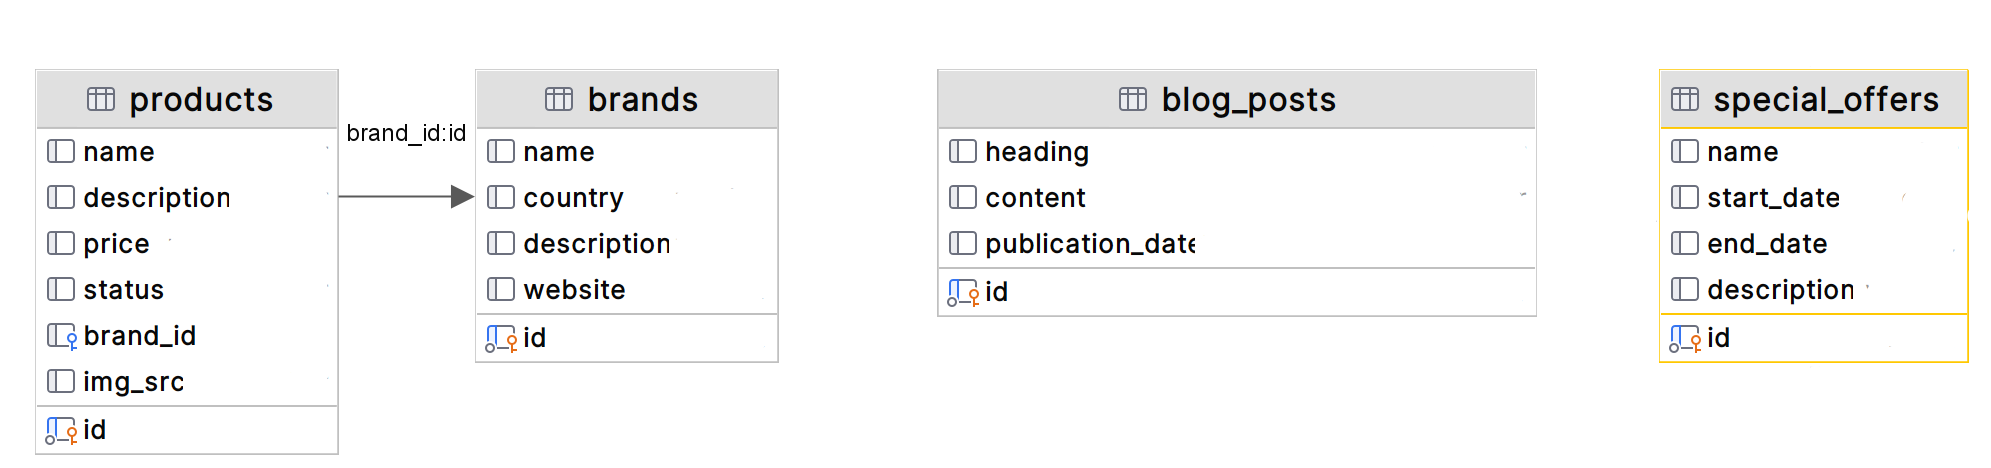Select the special_offers table header
Screen dimensions: 1991x468
(x=1813, y=99)
